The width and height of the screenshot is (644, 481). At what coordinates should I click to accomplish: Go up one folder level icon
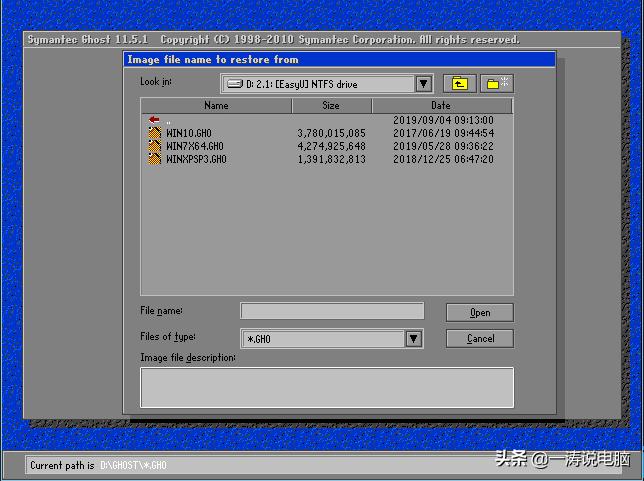click(x=460, y=84)
